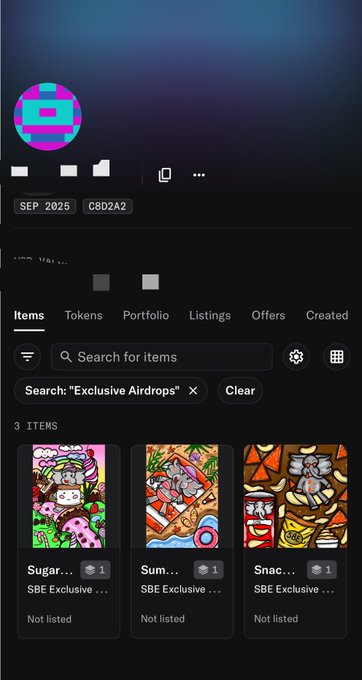362x680 pixels.
Task: Click the Search: "Exclusive Airdrops" filter chip
Action: [111, 391]
